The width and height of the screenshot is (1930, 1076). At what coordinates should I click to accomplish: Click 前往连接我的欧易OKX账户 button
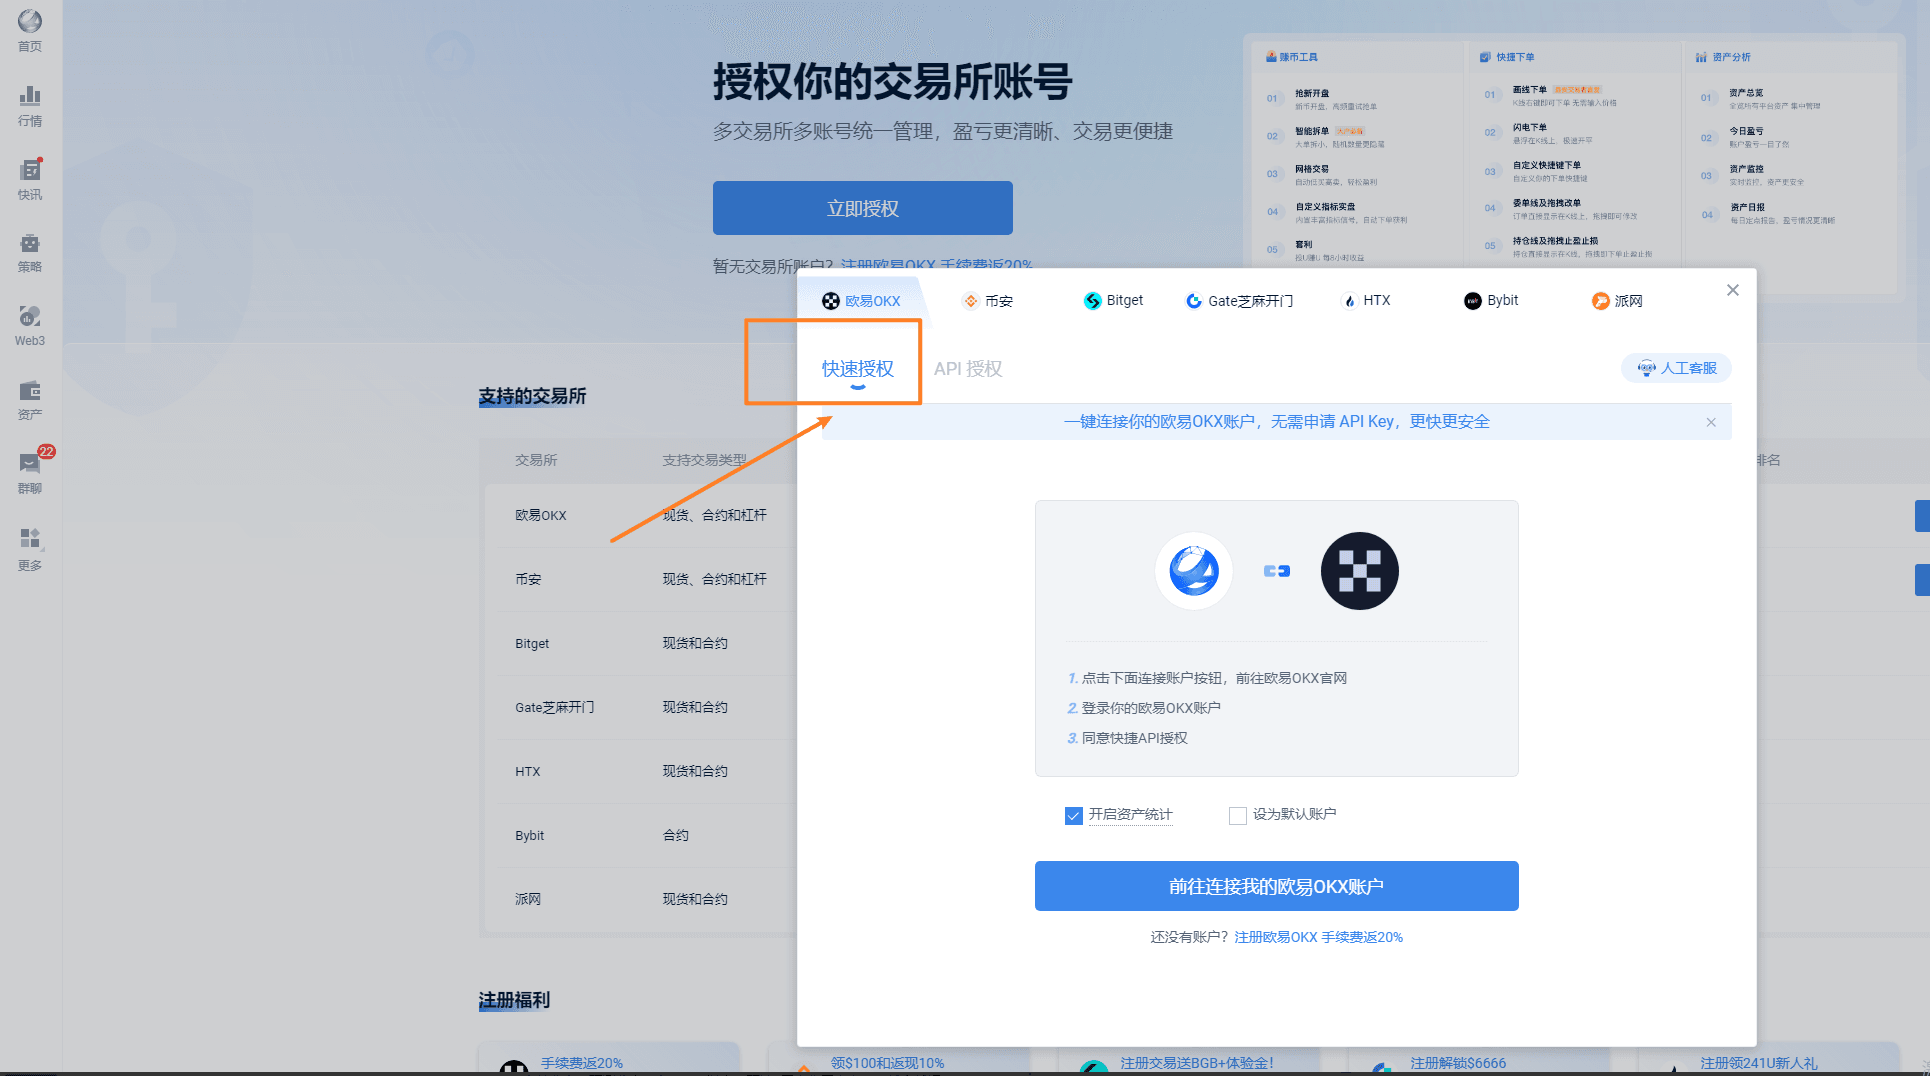pos(1276,886)
